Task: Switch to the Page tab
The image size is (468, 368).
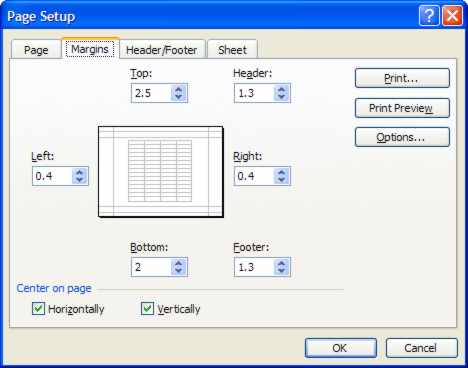Action: tap(36, 50)
